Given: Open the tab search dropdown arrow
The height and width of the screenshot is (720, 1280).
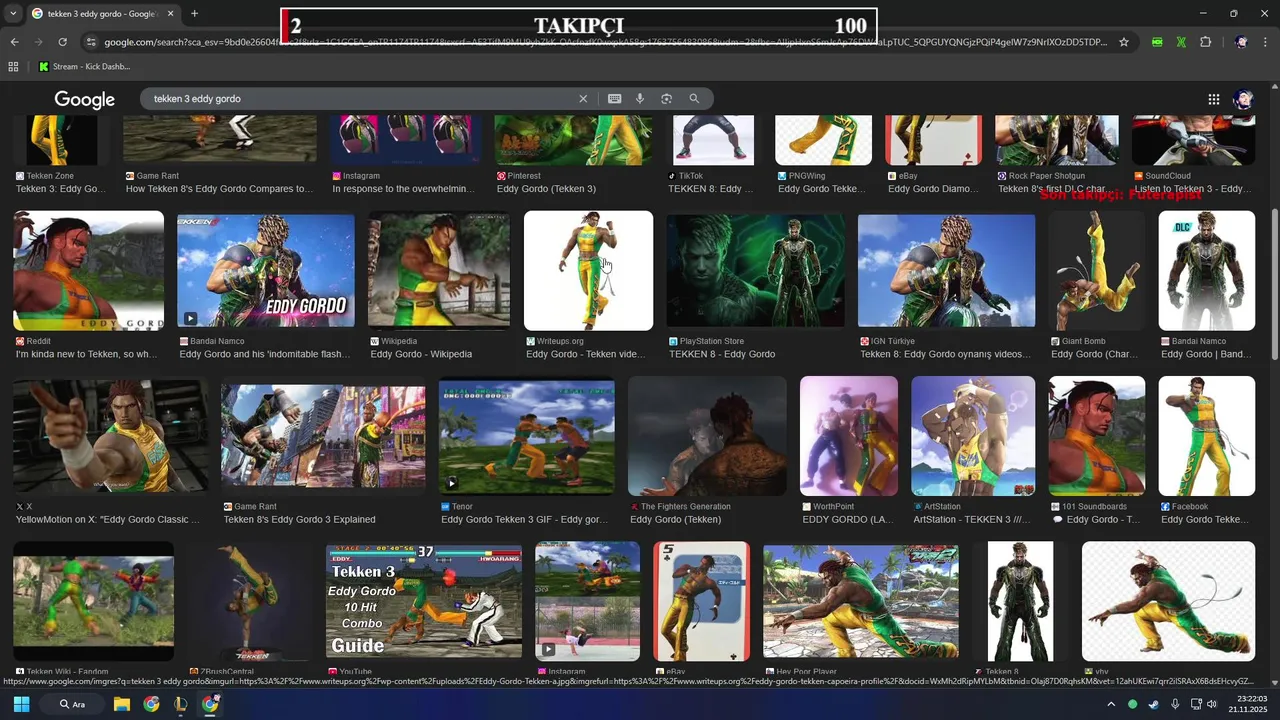Looking at the screenshot, I should coord(13,13).
